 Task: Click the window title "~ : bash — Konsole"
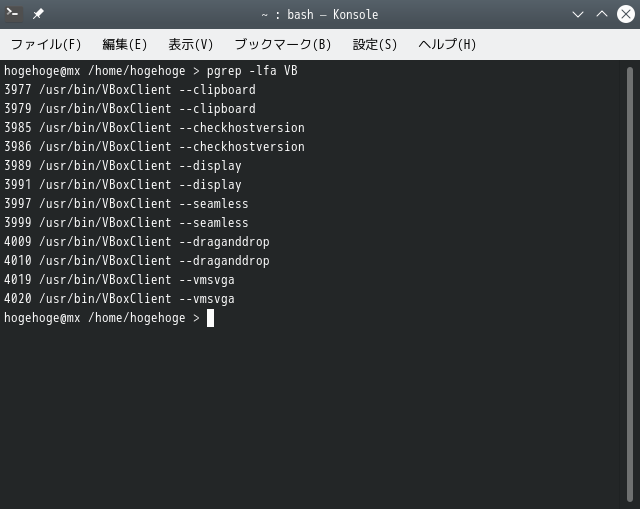[x=320, y=15]
